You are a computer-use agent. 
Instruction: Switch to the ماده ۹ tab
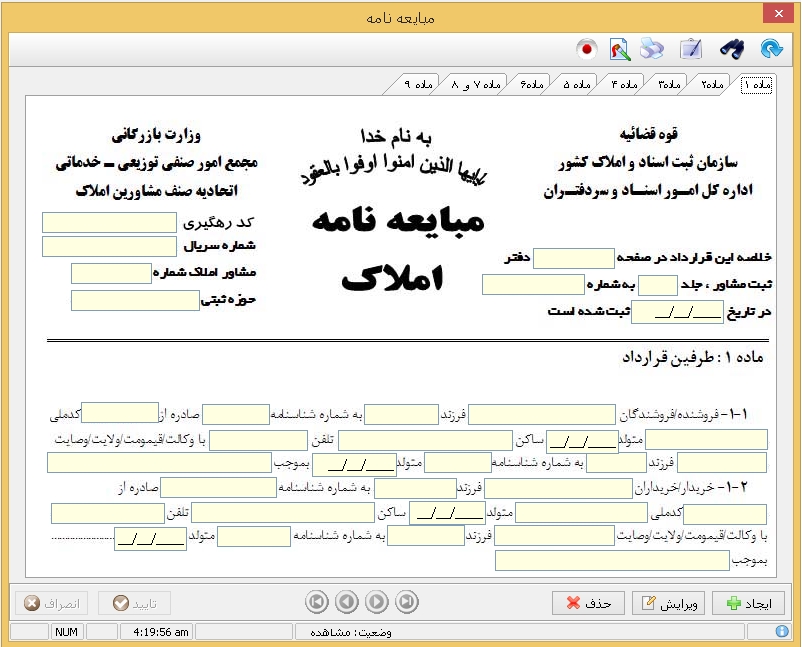418,84
